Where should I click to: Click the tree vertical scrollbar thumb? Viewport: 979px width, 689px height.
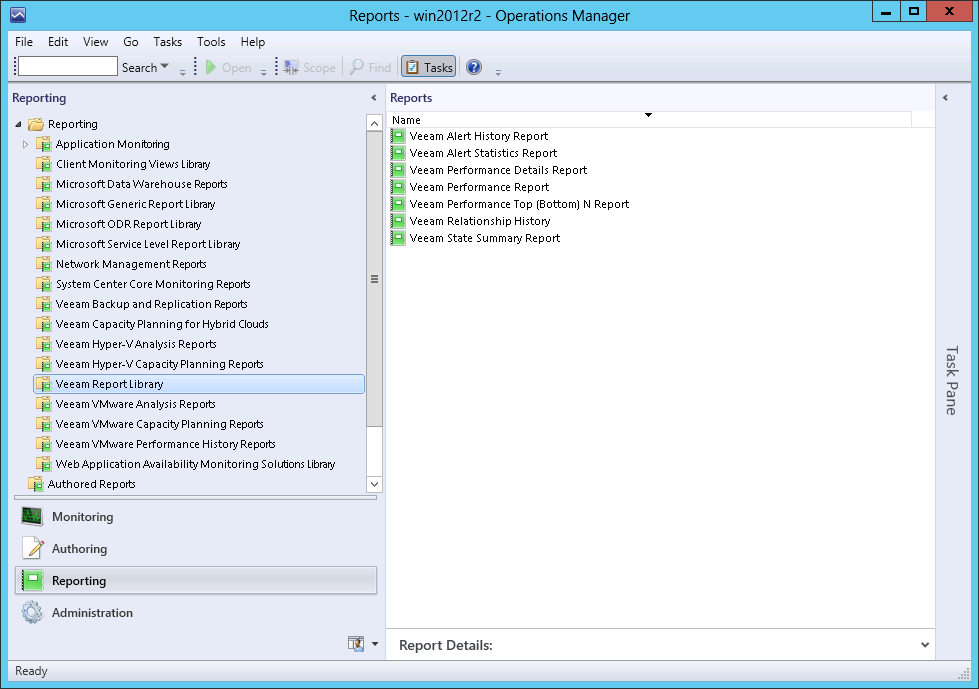pyautogui.click(x=374, y=279)
